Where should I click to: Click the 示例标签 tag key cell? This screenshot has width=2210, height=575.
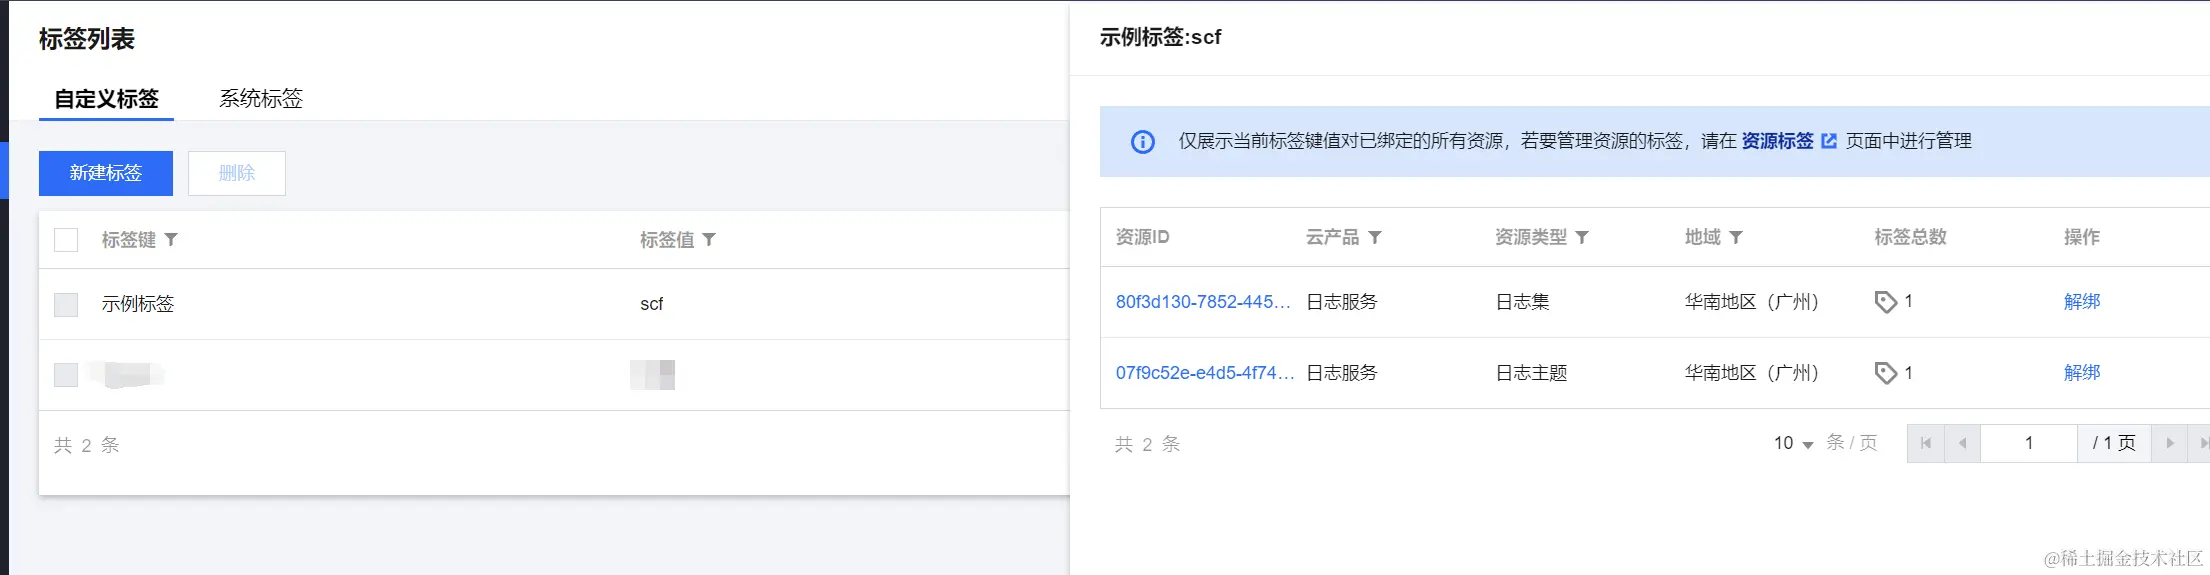tap(138, 304)
